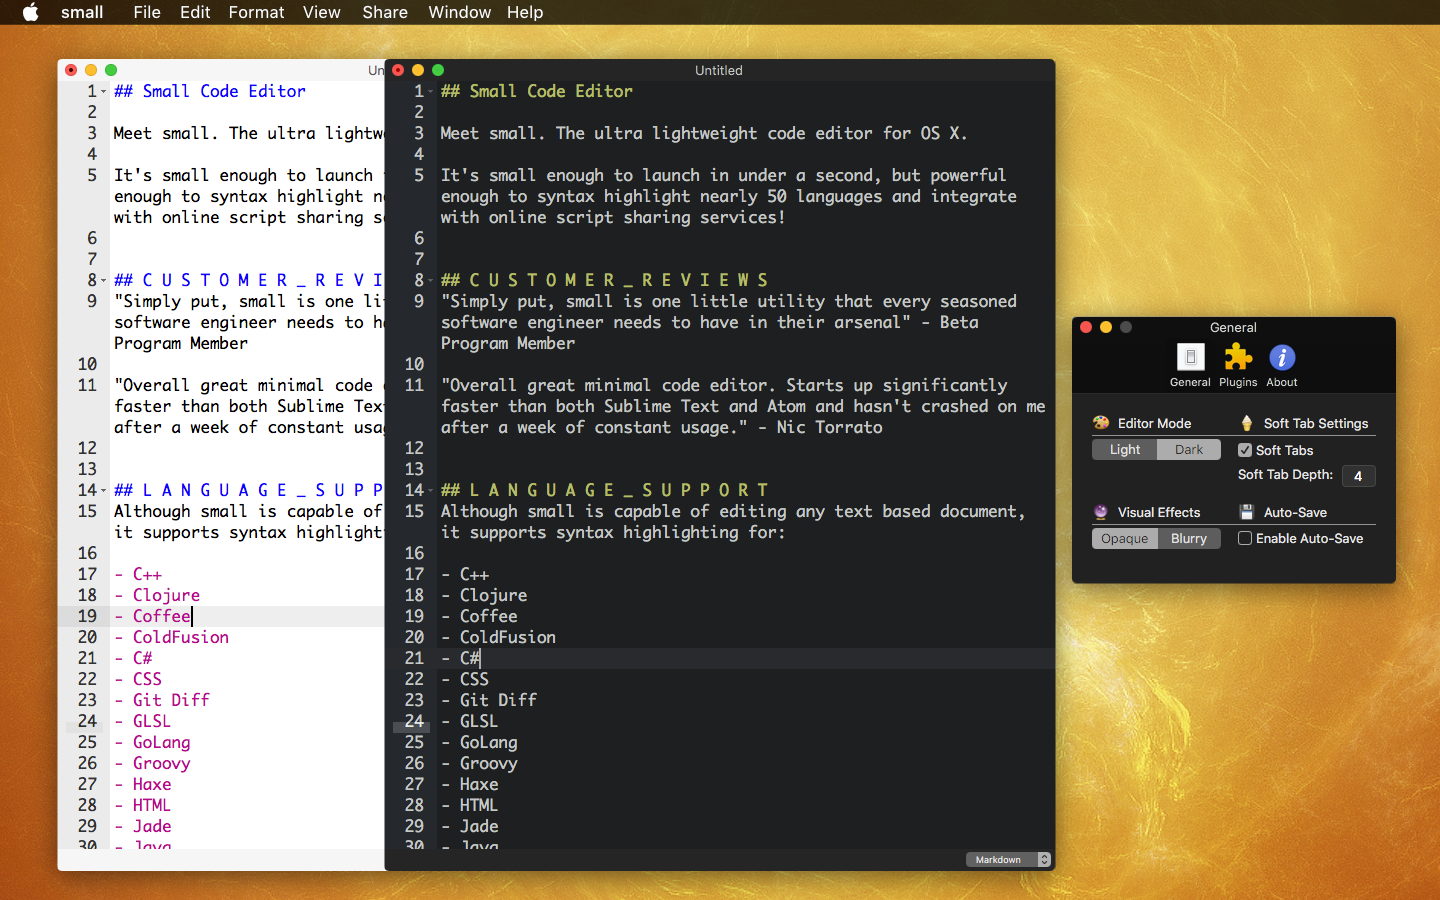Click line number 19 in light window gutter
1440x900 pixels.
tap(87, 616)
